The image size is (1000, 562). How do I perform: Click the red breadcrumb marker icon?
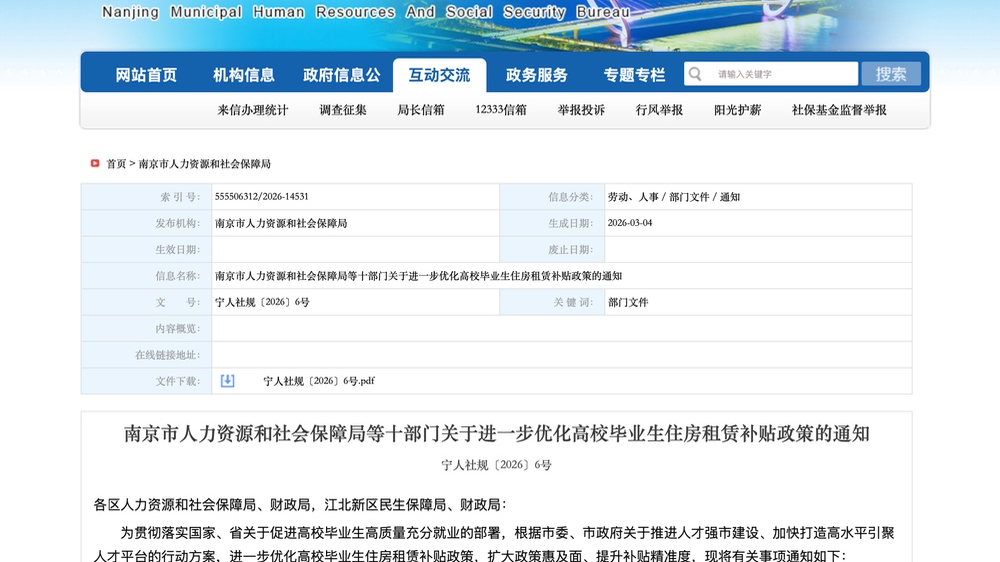95,163
